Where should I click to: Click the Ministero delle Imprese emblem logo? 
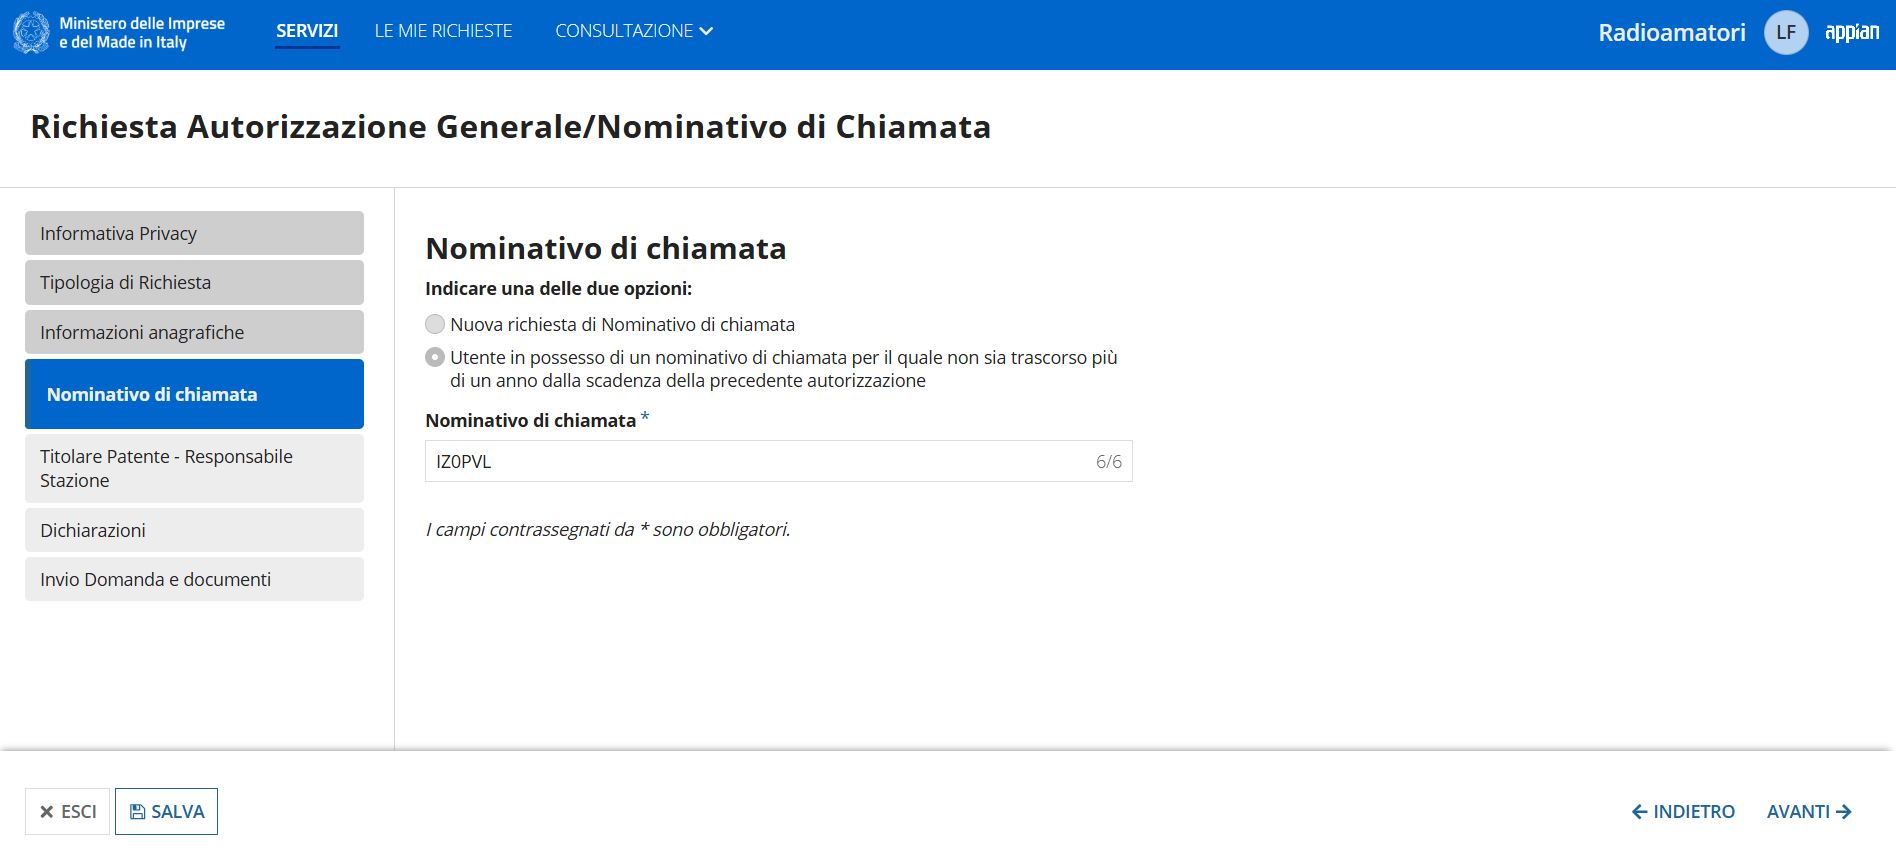pos(31,32)
